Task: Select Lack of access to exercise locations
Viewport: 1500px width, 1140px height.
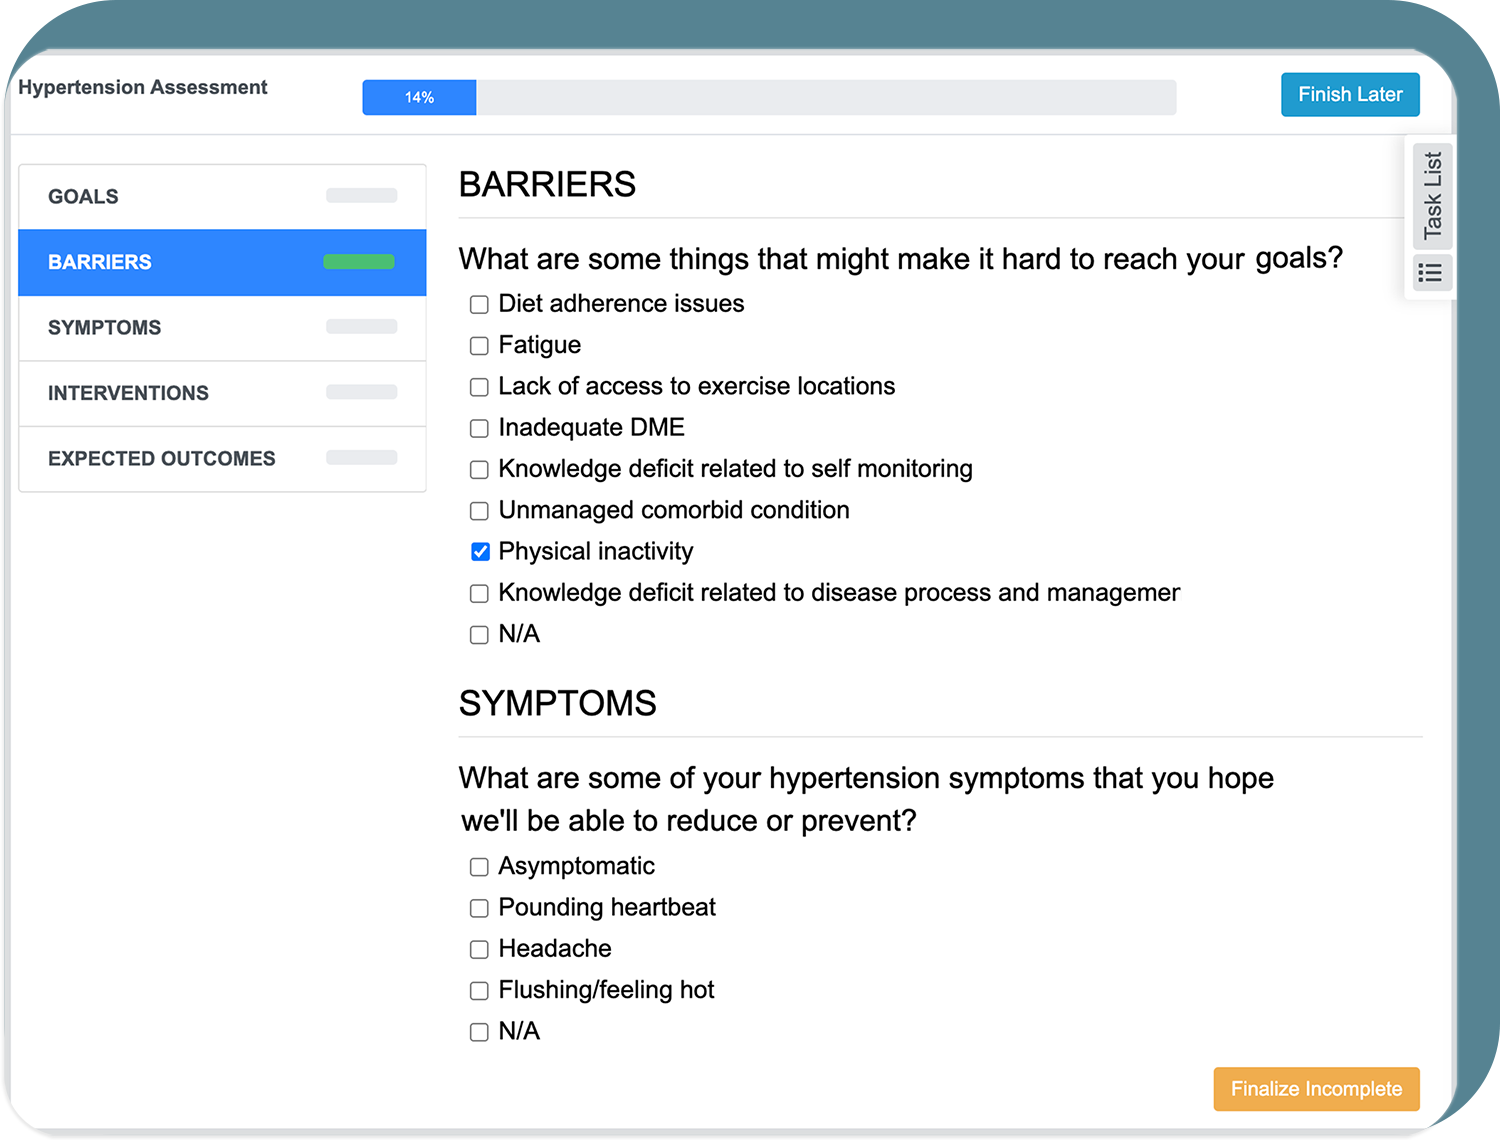Action: pyautogui.click(x=479, y=387)
